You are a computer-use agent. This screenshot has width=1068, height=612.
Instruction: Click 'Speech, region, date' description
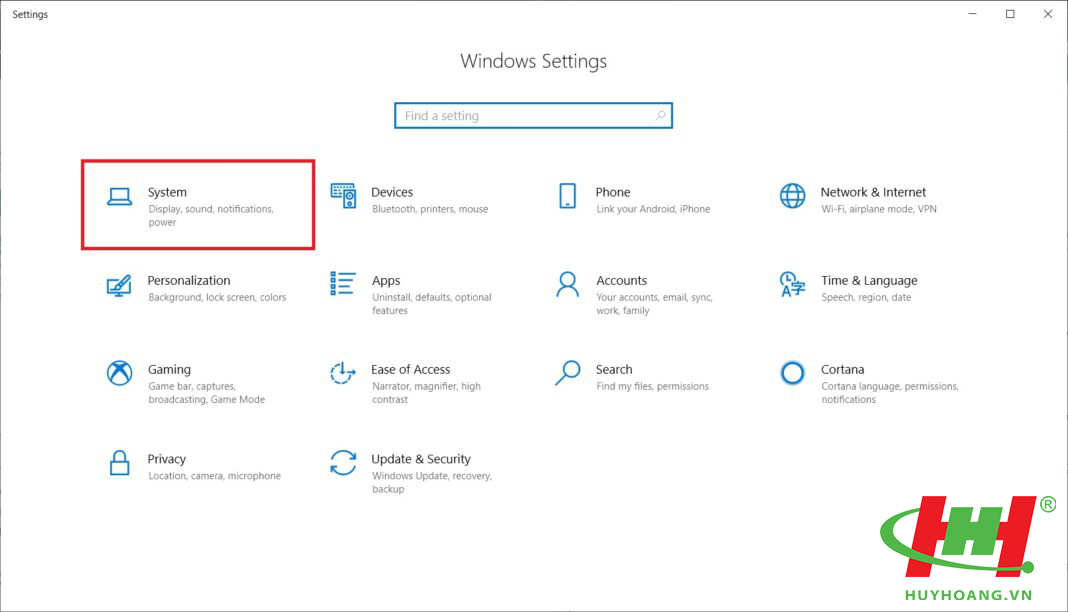(x=866, y=297)
